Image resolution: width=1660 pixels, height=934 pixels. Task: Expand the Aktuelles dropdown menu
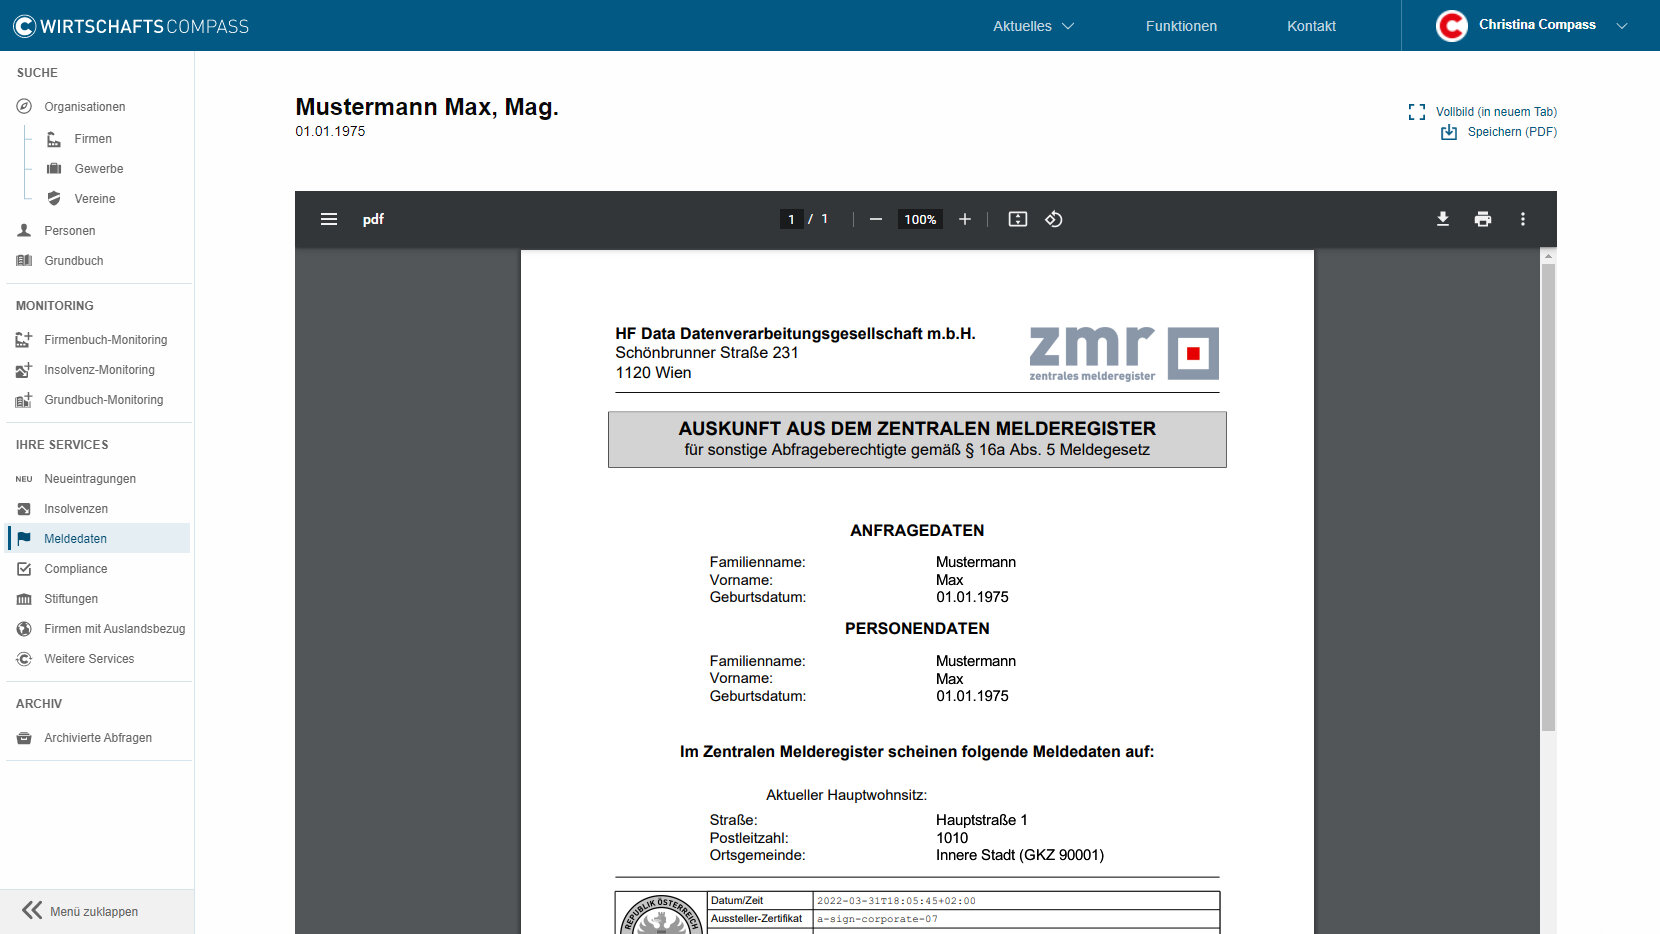pos(1032,26)
